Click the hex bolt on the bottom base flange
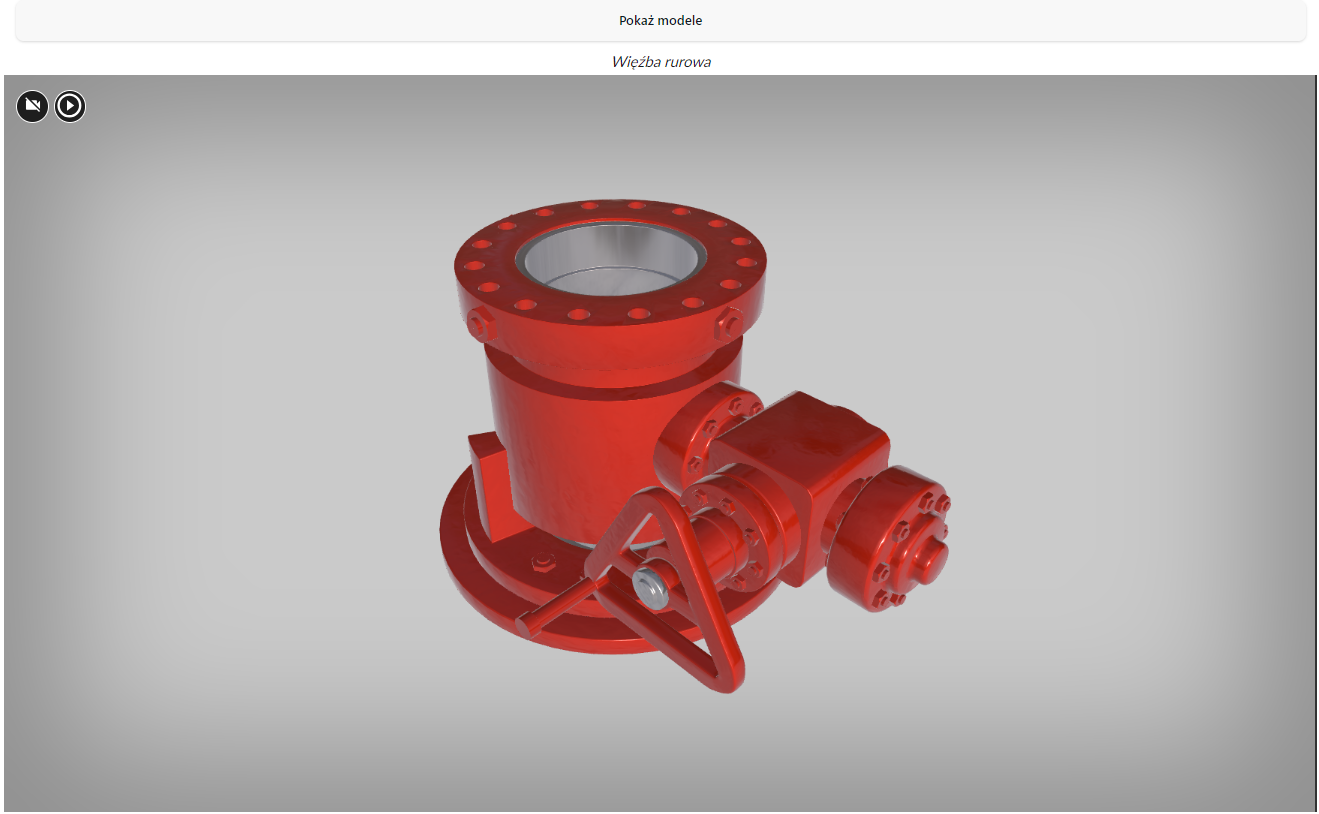The image size is (1319, 814). (x=541, y=562)
